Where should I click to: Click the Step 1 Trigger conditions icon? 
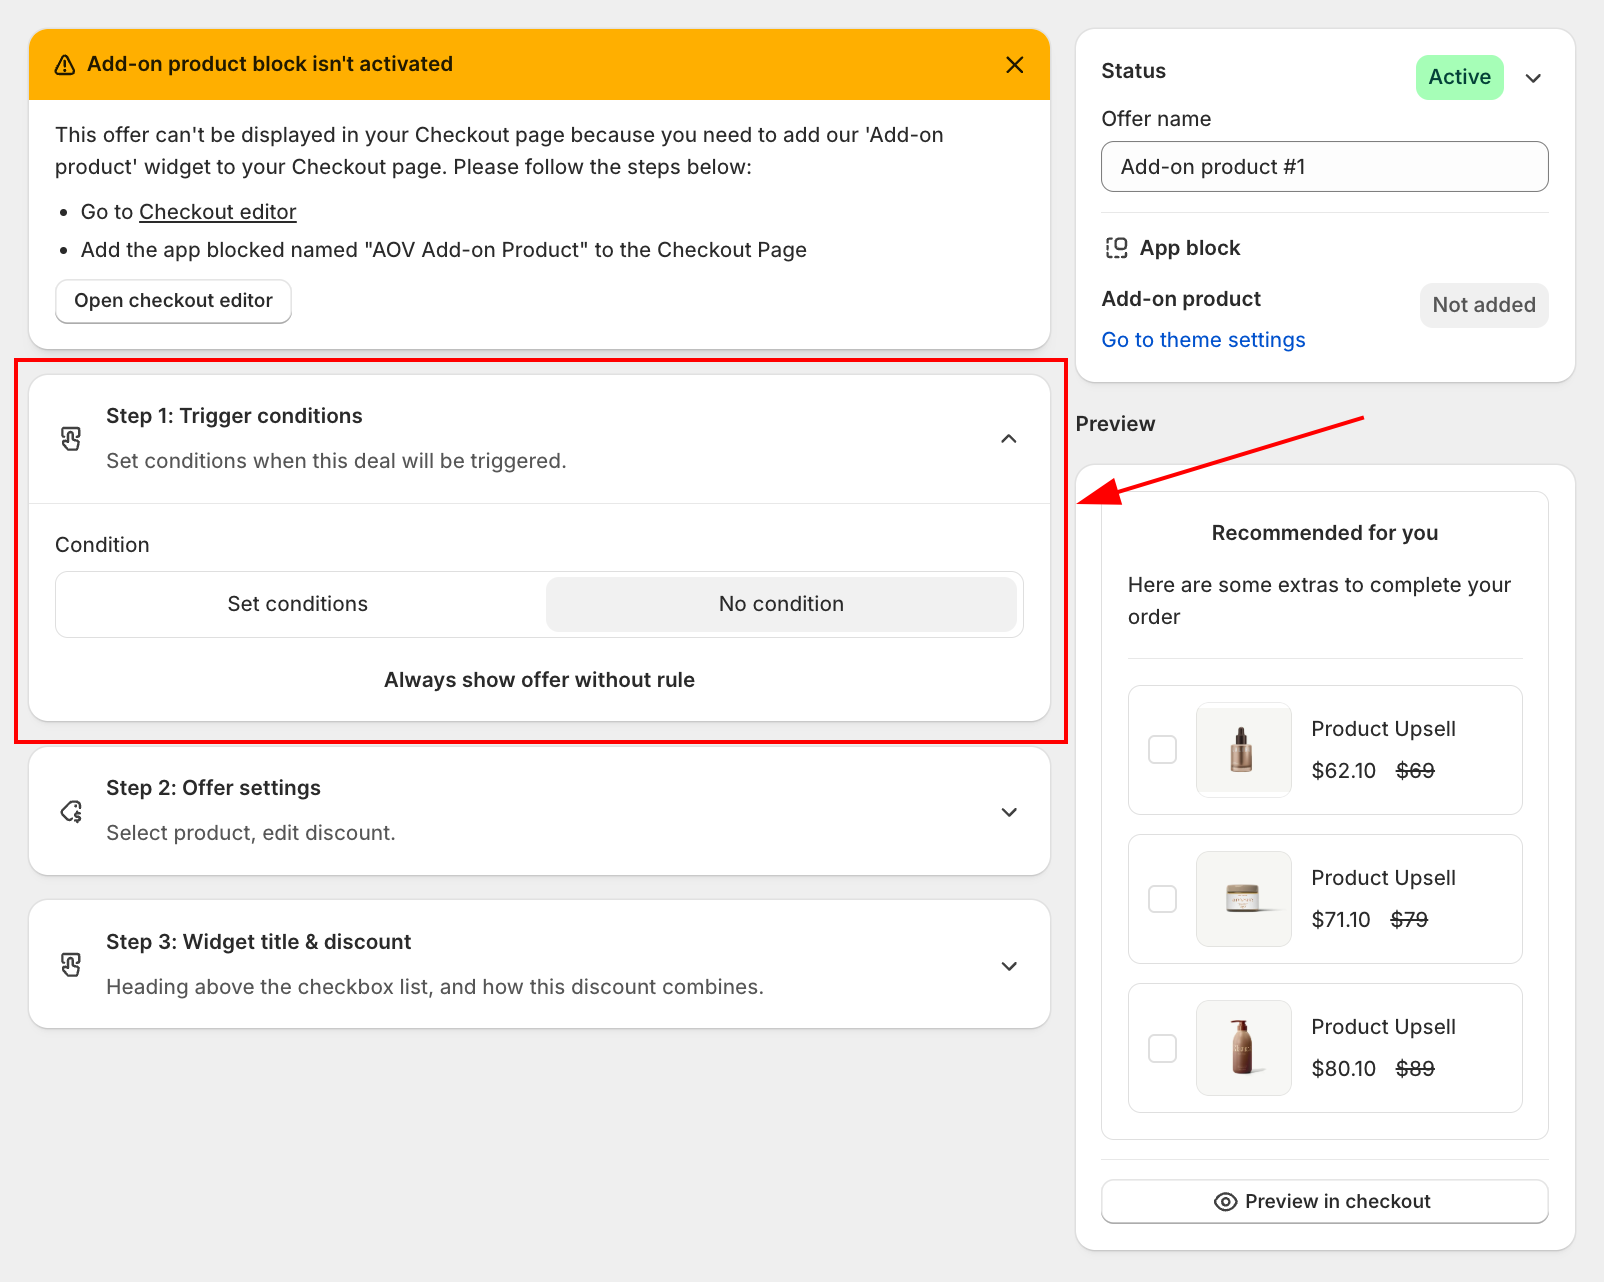tap(71, 439)
